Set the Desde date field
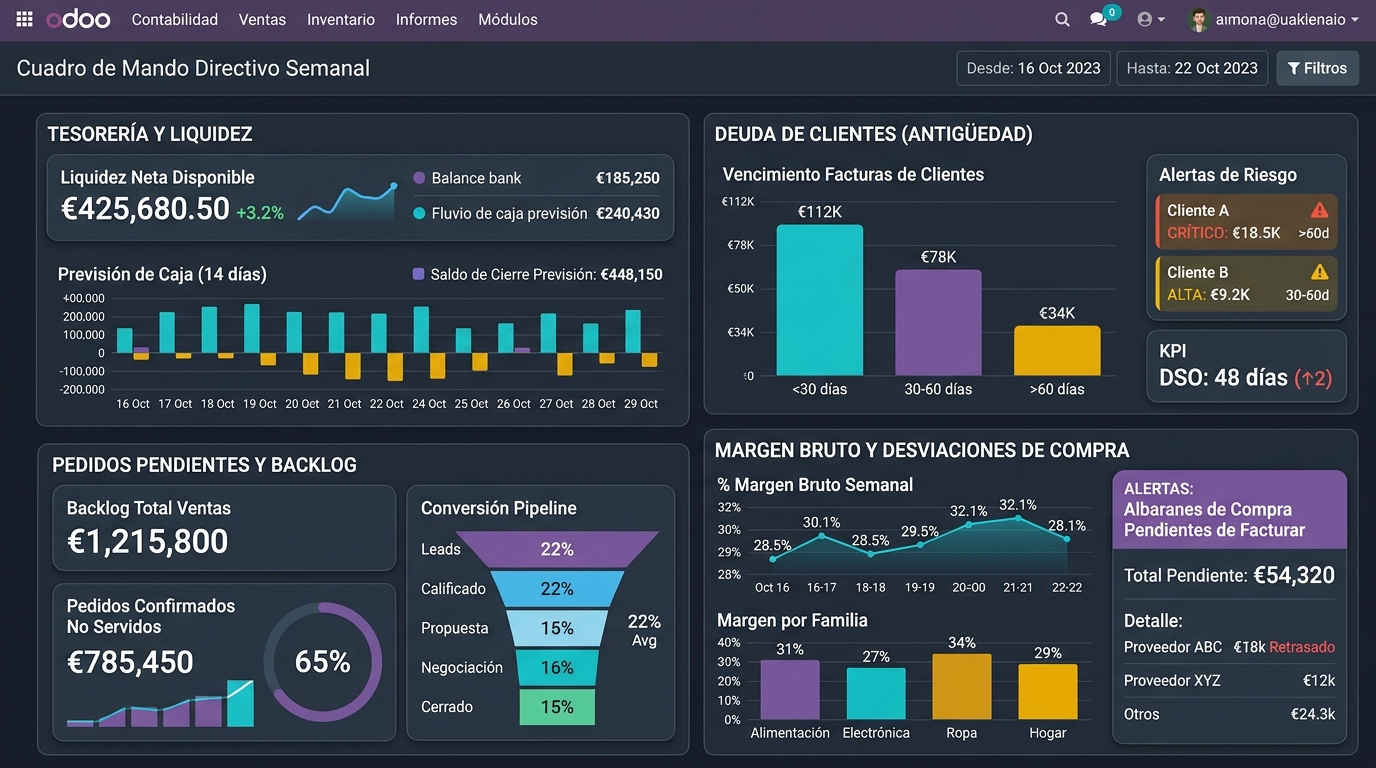The height and width of the screenshot is (768, 1376). pyautogui.click(x=1033, y=68)
